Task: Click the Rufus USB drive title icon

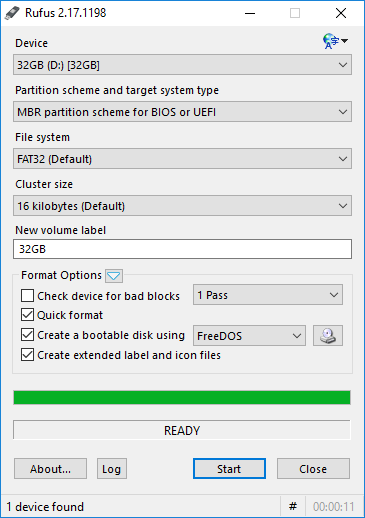Action: click(x=13, y=13)
